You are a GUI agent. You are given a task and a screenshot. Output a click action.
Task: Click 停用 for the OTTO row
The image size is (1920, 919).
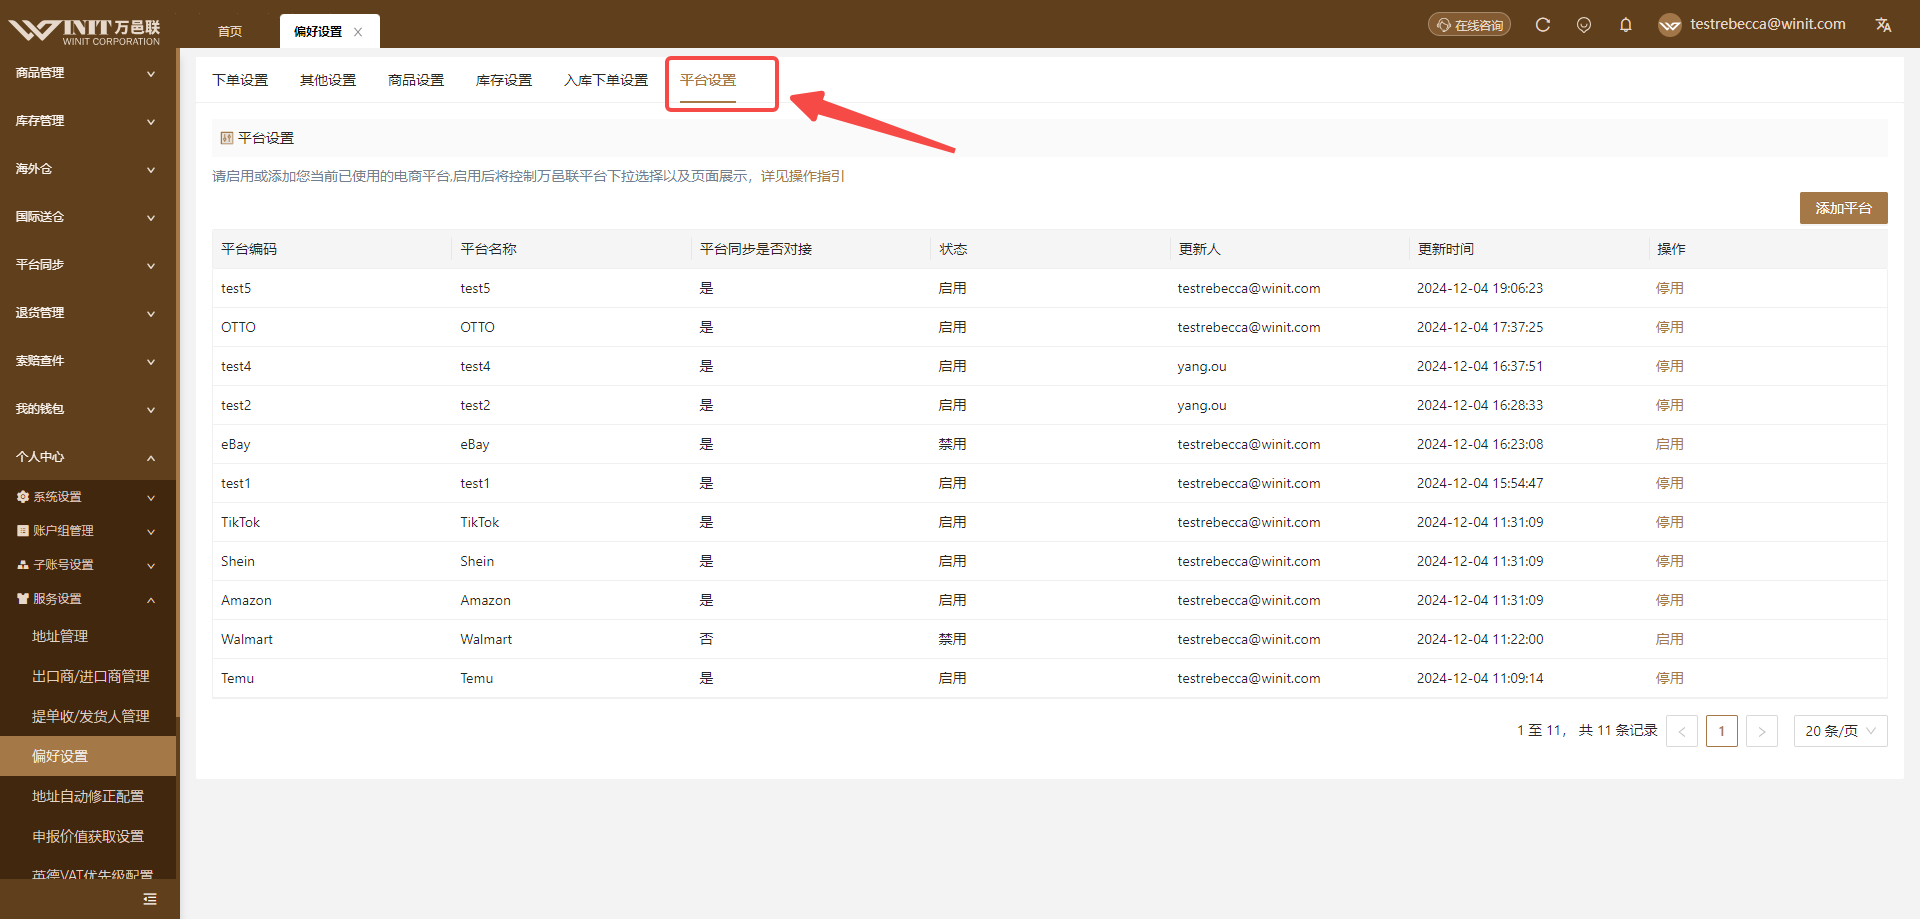(x=1670, y=327)
